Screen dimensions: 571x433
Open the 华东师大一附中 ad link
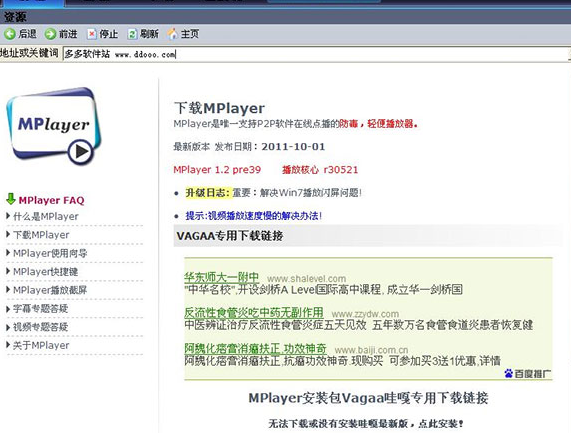[221, 277]
